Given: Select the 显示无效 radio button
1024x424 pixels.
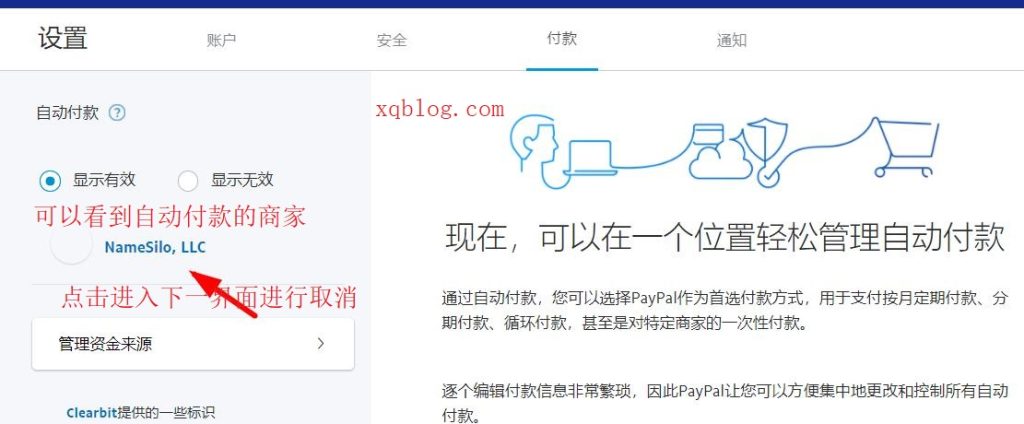Looking at the screenshot, I should coord(187,181).
